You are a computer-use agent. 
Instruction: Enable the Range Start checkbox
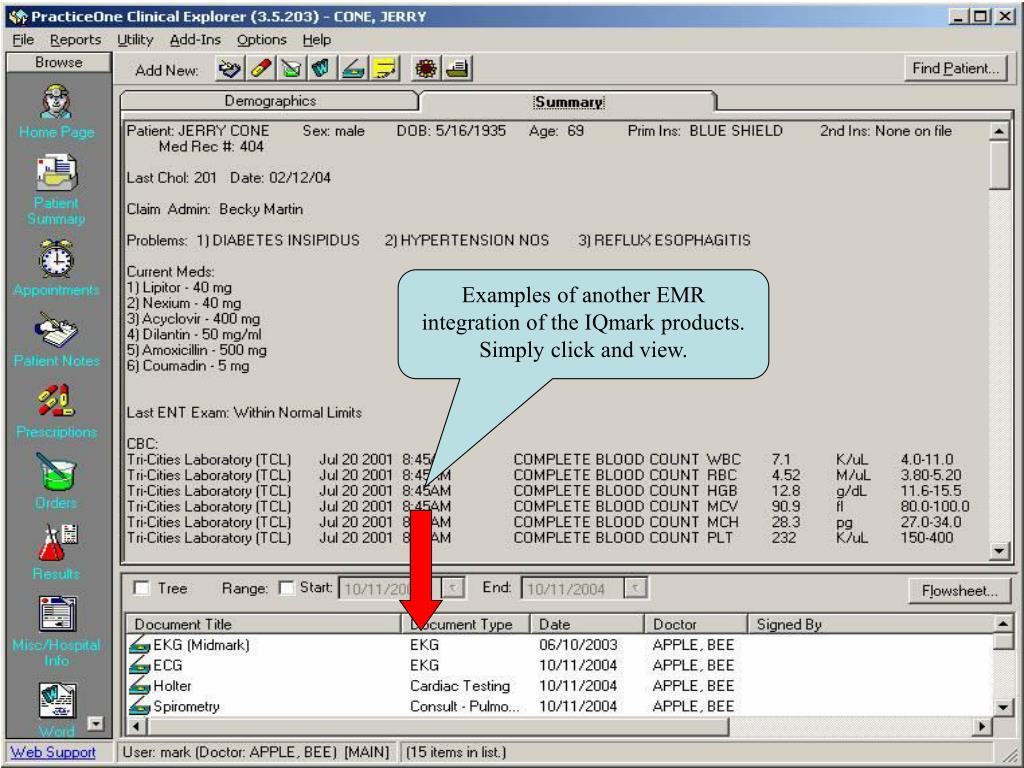(x=286, y=588)
